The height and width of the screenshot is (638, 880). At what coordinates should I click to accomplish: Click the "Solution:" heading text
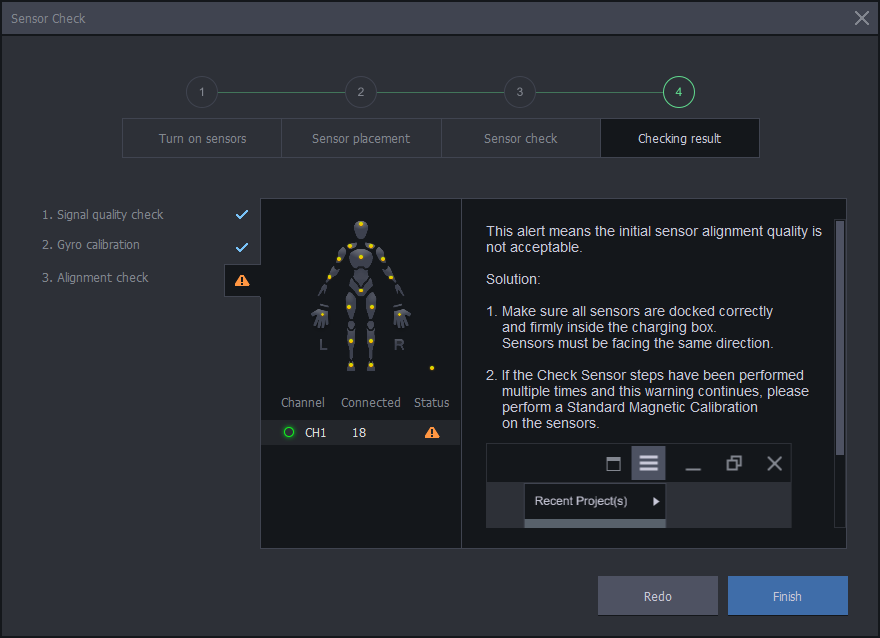[513, 279]
